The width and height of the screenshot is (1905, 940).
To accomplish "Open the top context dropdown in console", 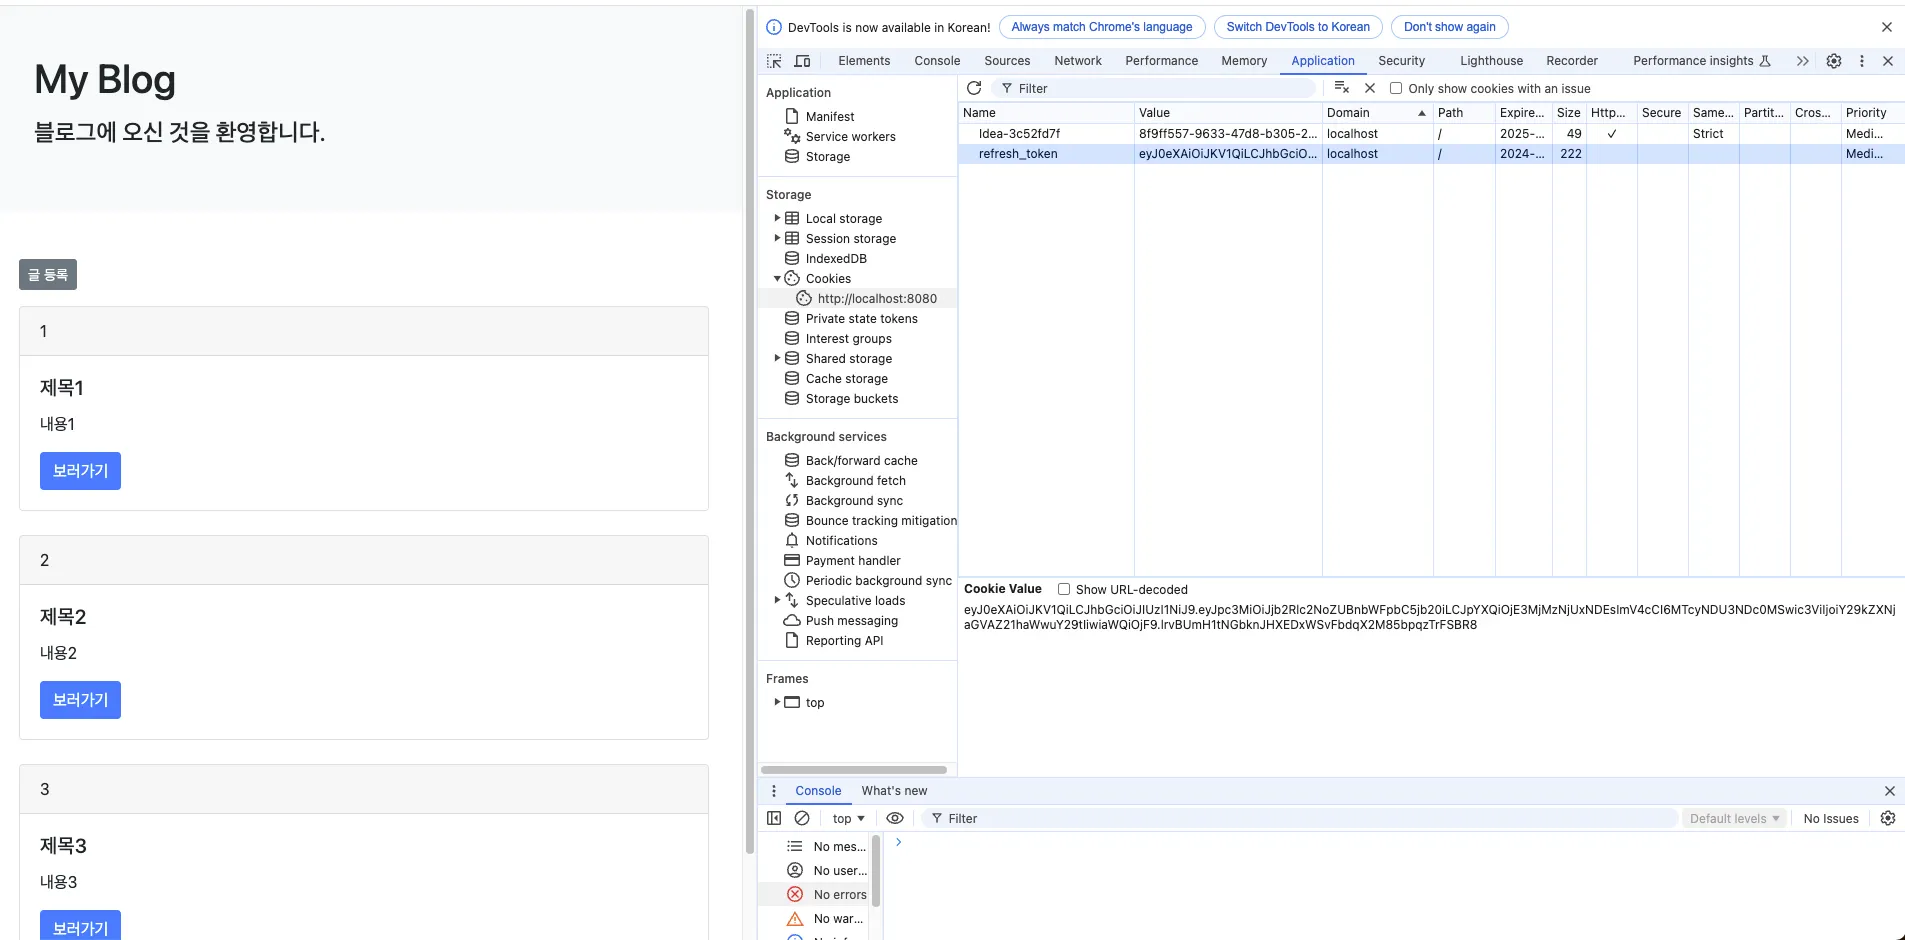I will coord(848,818).
